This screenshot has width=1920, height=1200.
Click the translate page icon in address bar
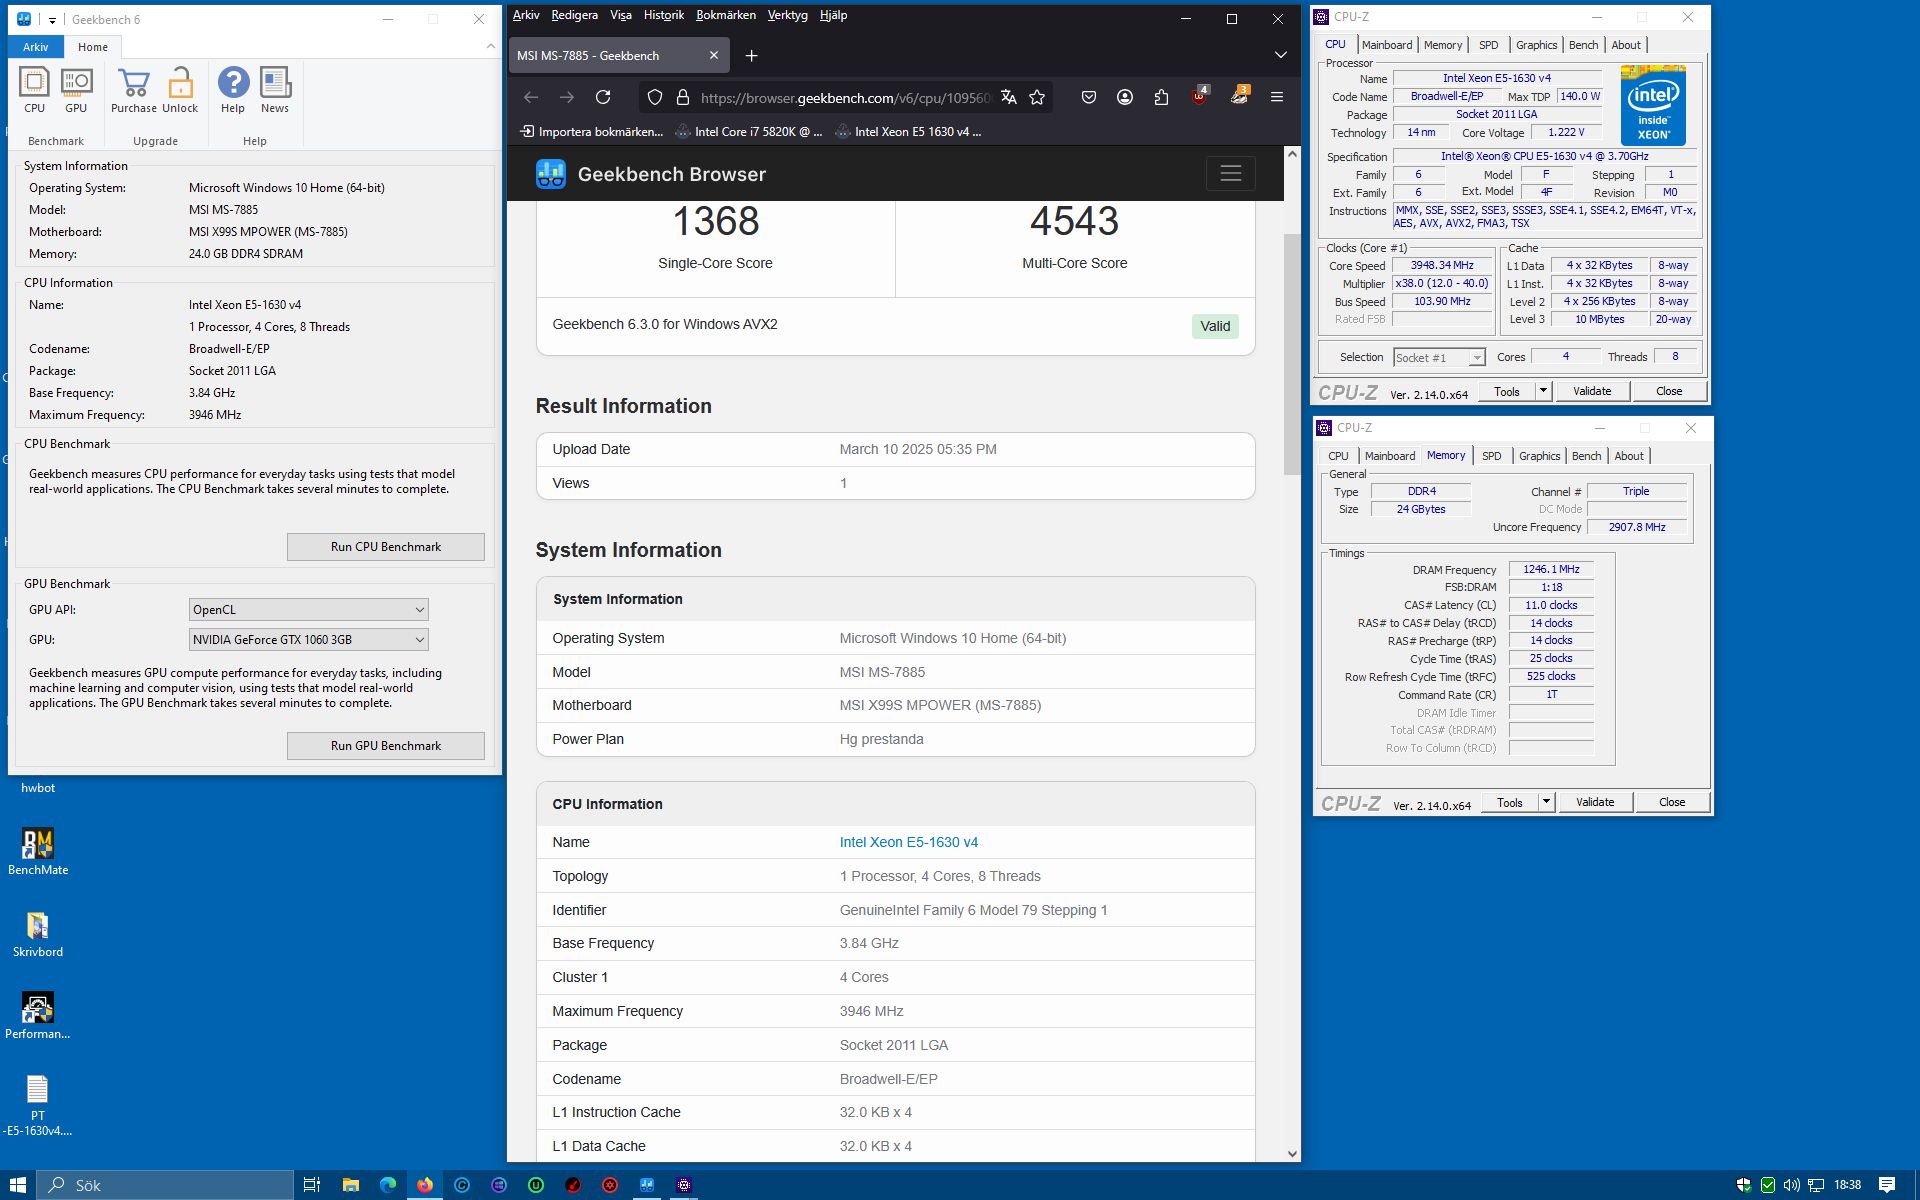(1008, 97)
